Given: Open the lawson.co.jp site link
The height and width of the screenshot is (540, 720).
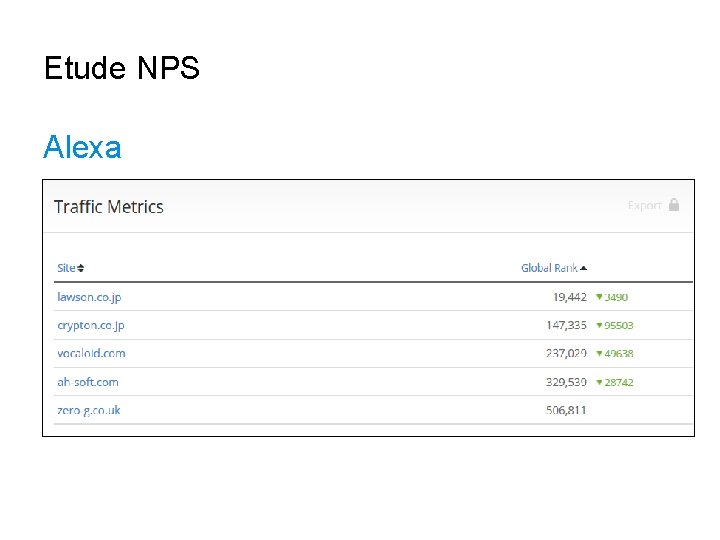Looking at the screenshot, I should pos(89,297).
